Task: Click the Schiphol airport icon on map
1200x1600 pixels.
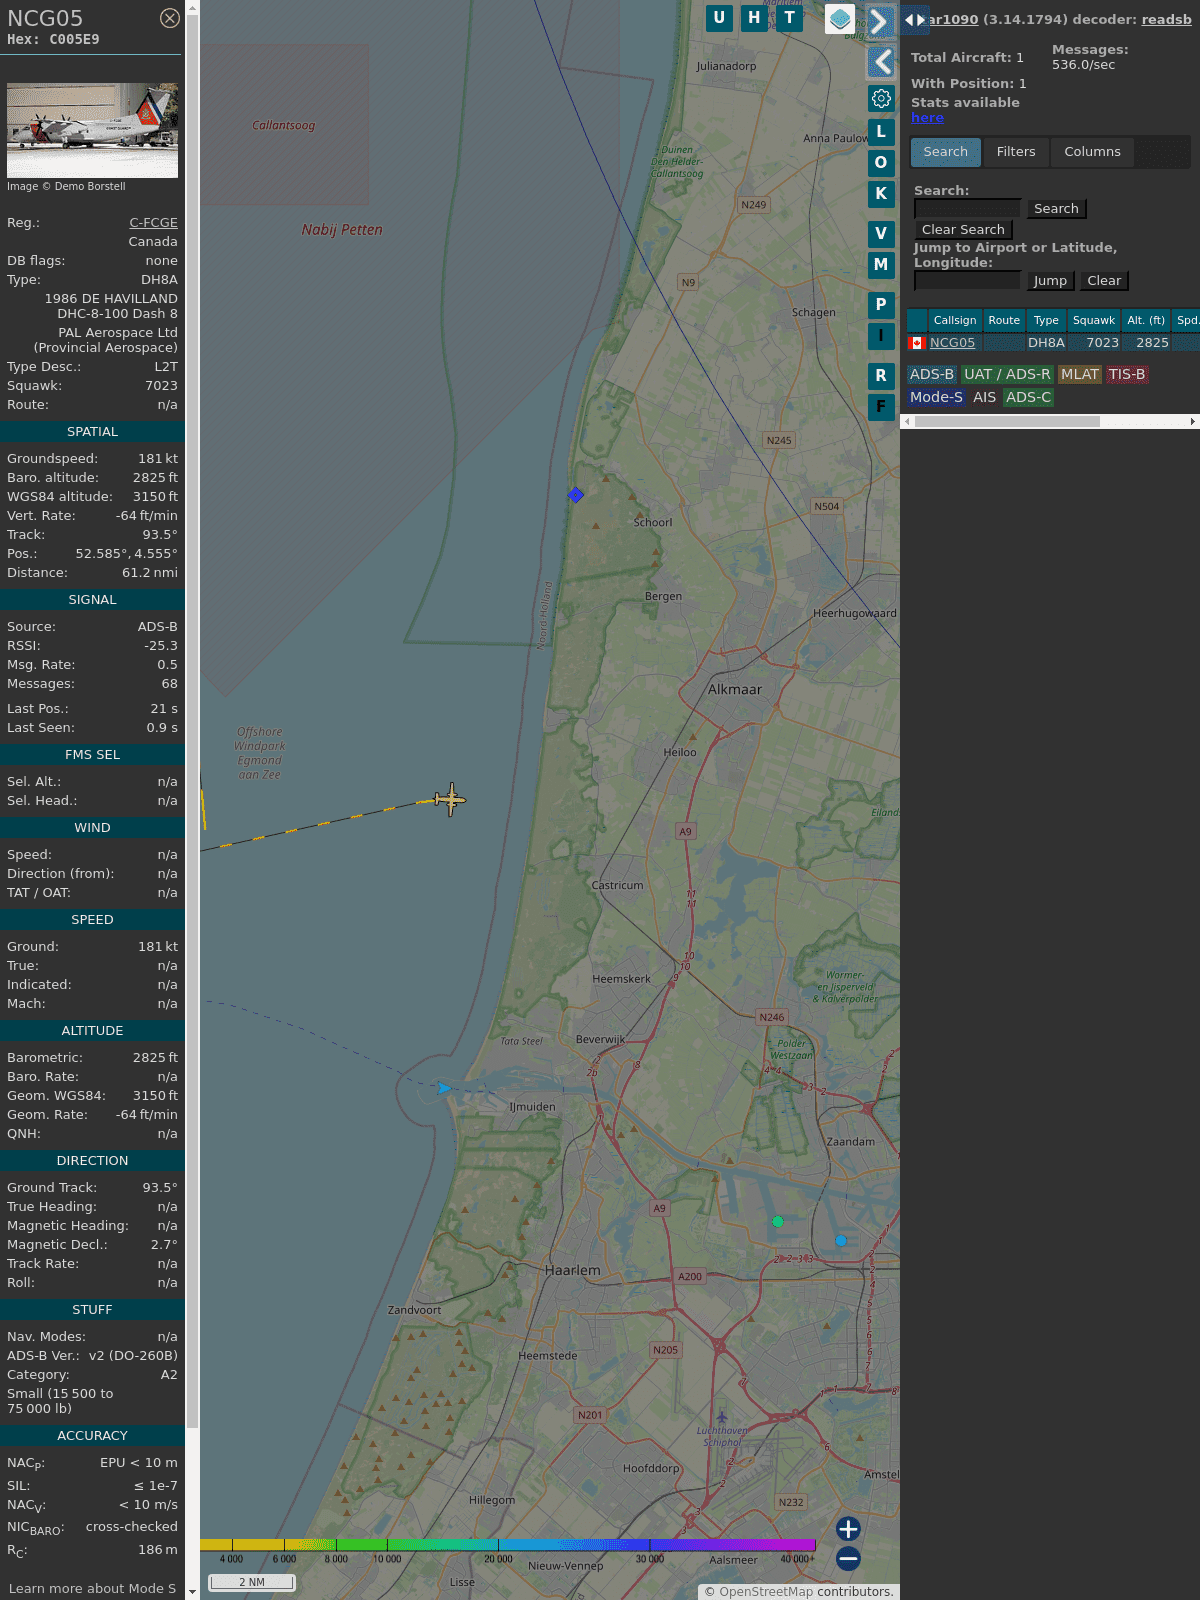Action: click(722, 1417)
